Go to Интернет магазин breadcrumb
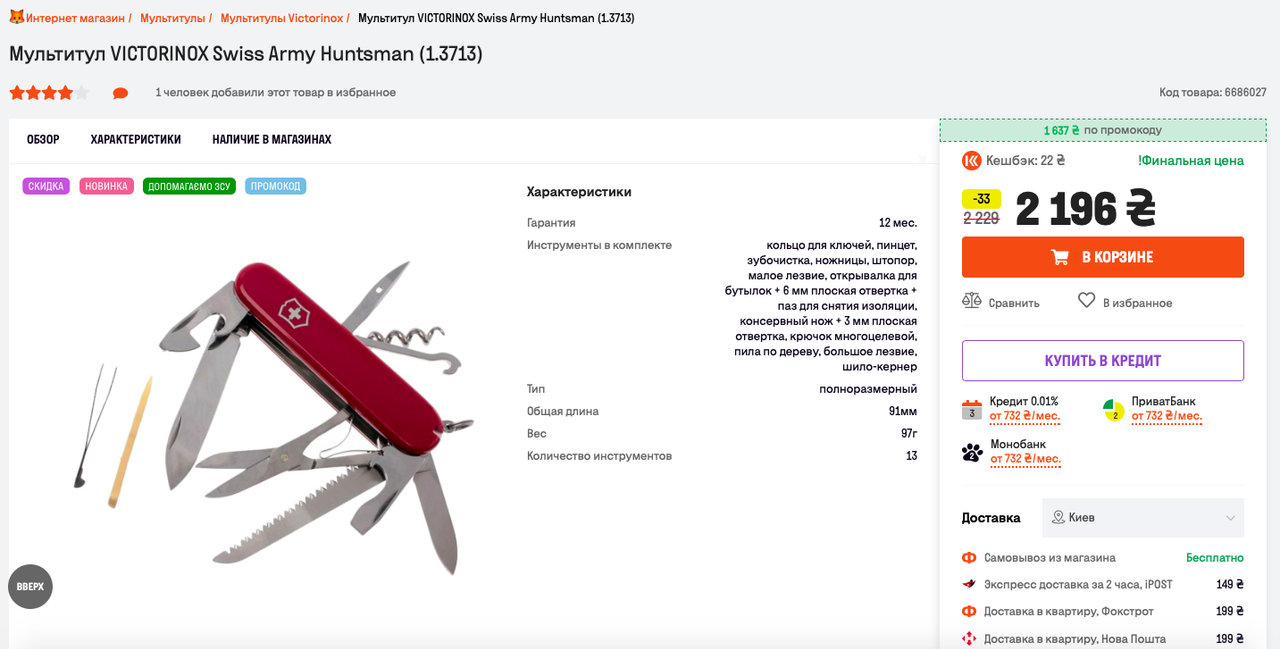The image size is (1280, 649). (x=76, y=18)
